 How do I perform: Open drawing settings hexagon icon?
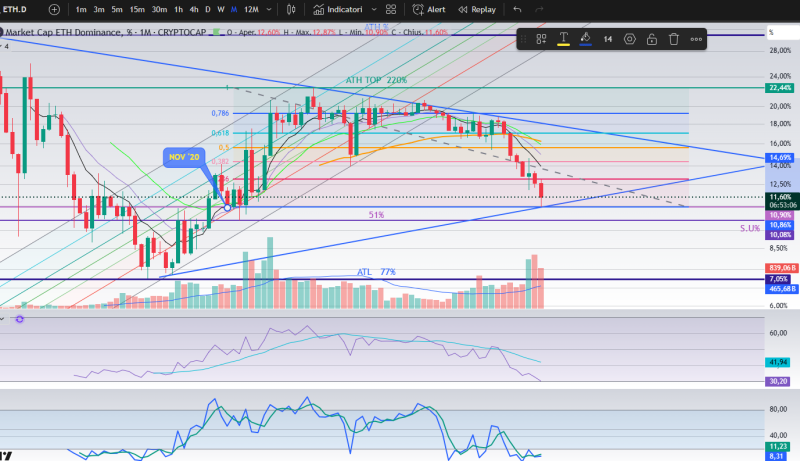629,39
